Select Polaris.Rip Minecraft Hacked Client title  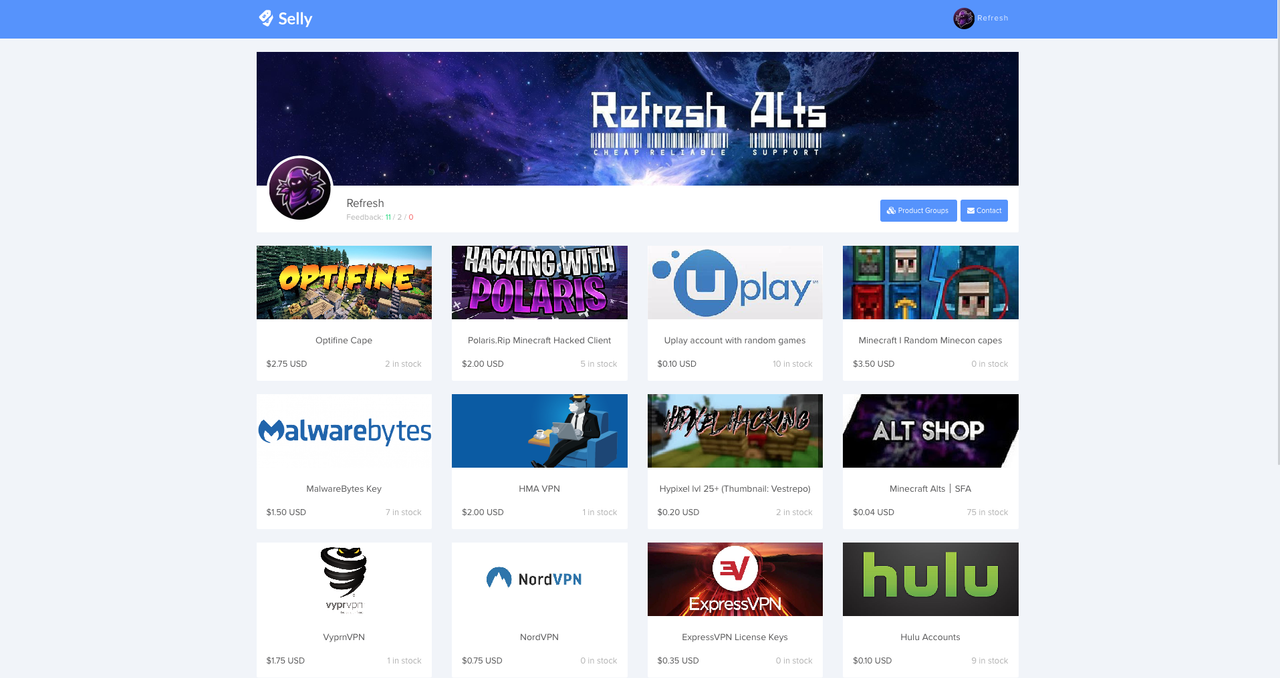(540, 340)
